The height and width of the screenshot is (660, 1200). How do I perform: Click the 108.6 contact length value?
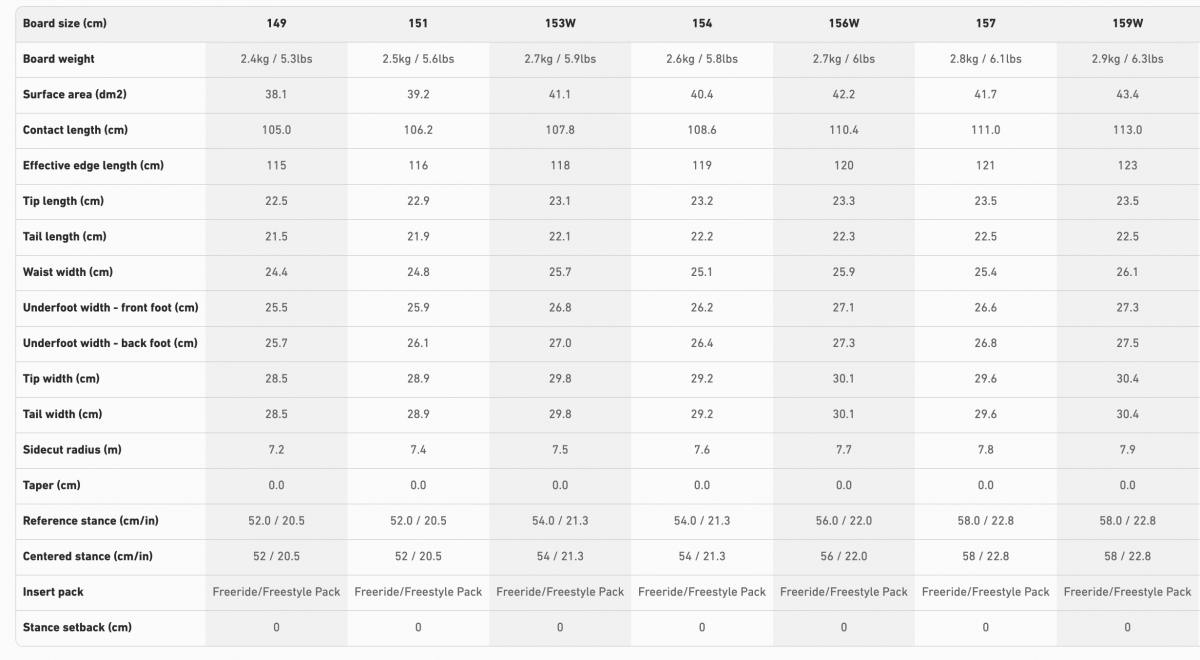(702, 130)
